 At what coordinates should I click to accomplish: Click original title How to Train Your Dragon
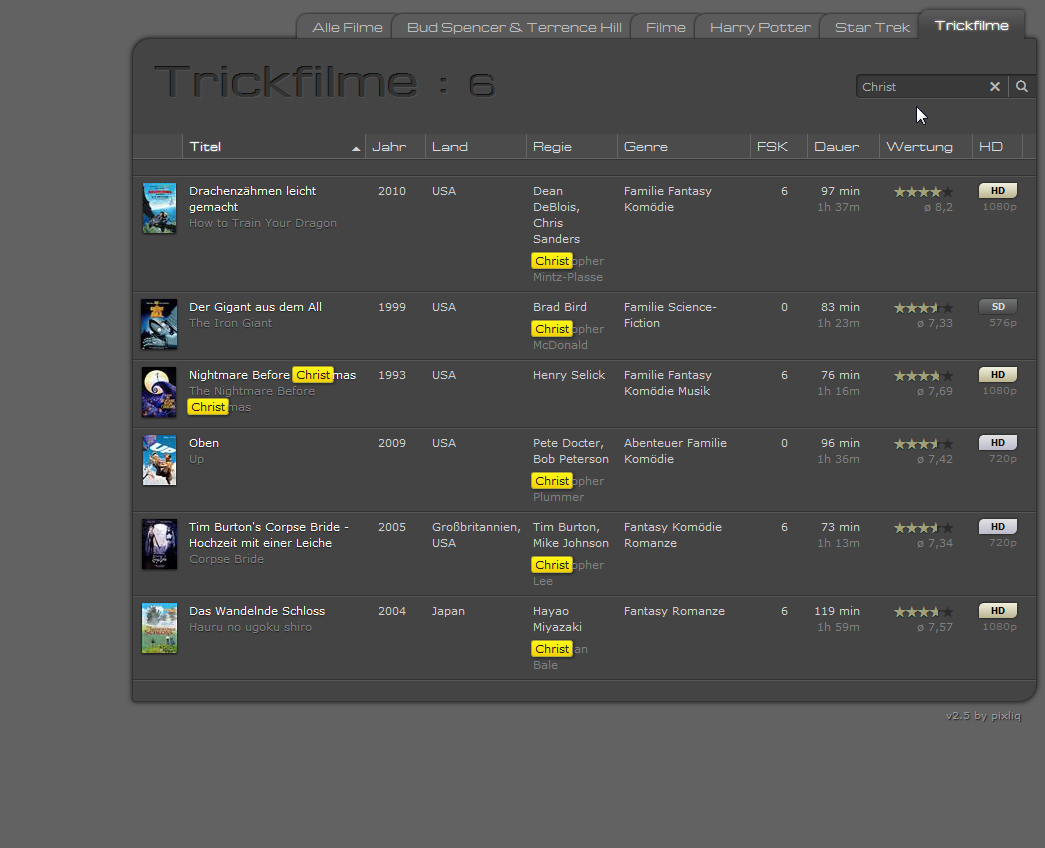pyautogui.click(x=263, y=223)
